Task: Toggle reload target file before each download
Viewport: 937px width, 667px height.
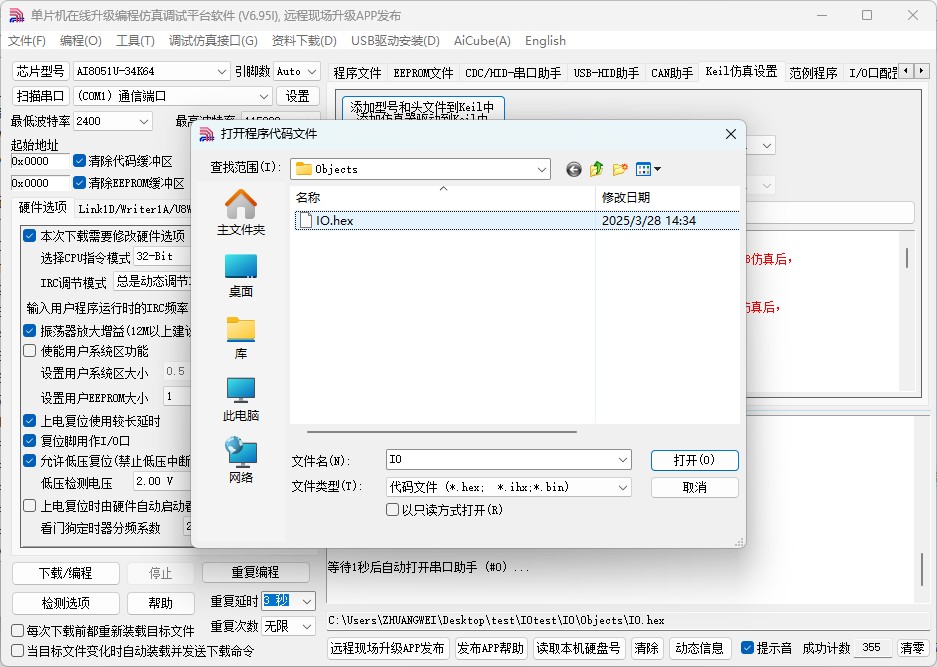Action: coord(18,631)
